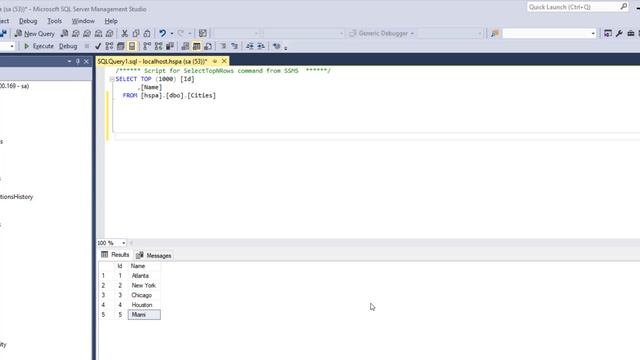
Task: Increase the line indent
Action: (x=261, y=46)
